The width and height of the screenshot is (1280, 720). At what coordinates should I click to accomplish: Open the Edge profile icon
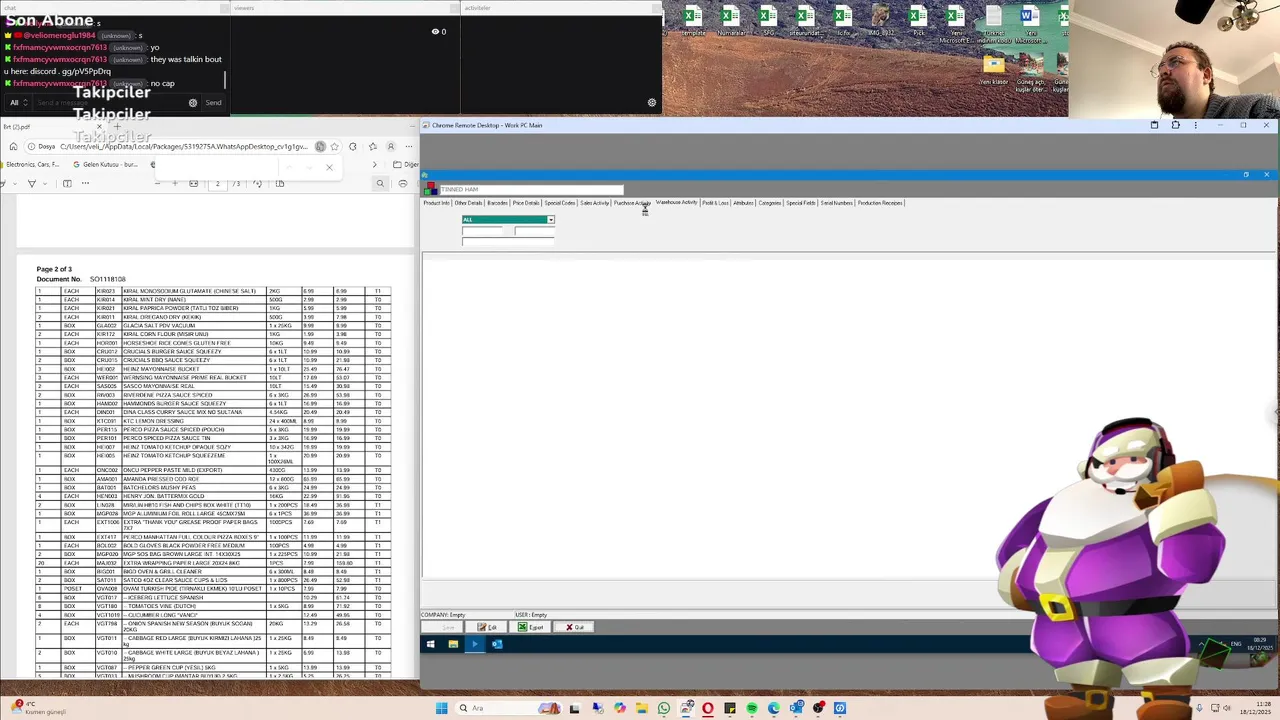click(391, 147)
